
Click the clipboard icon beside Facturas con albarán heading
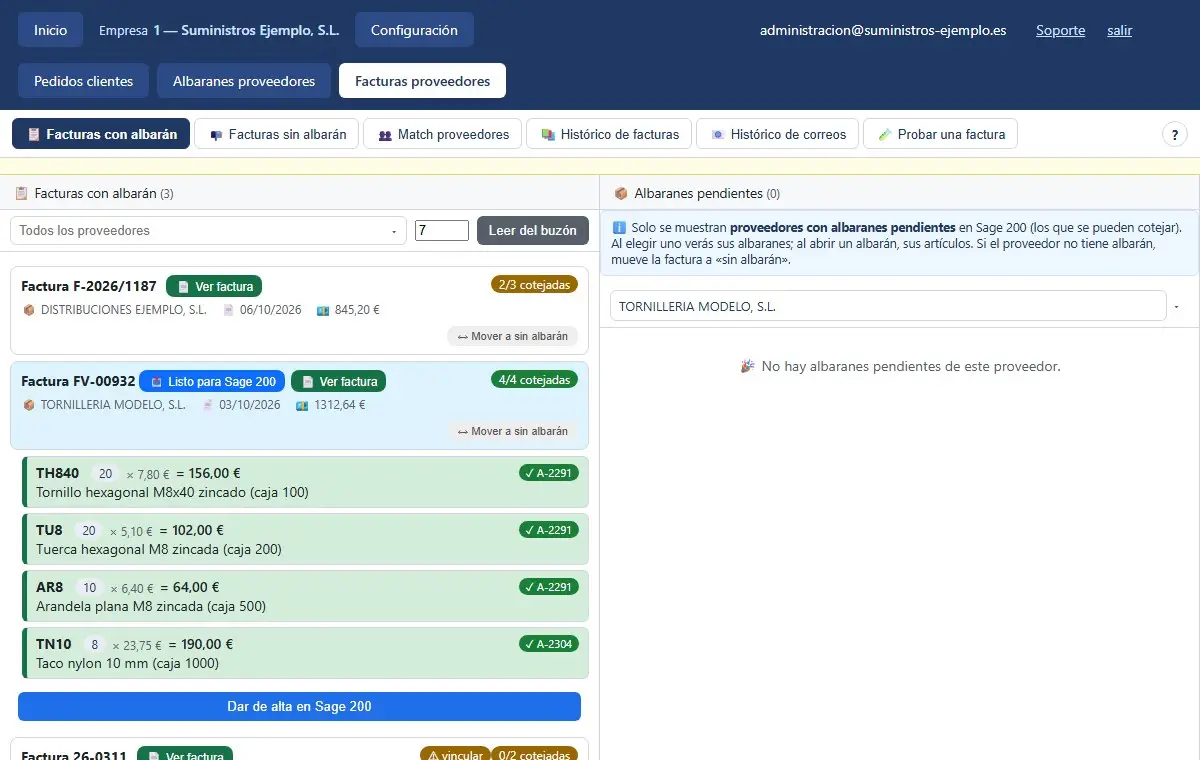[21, 193]
